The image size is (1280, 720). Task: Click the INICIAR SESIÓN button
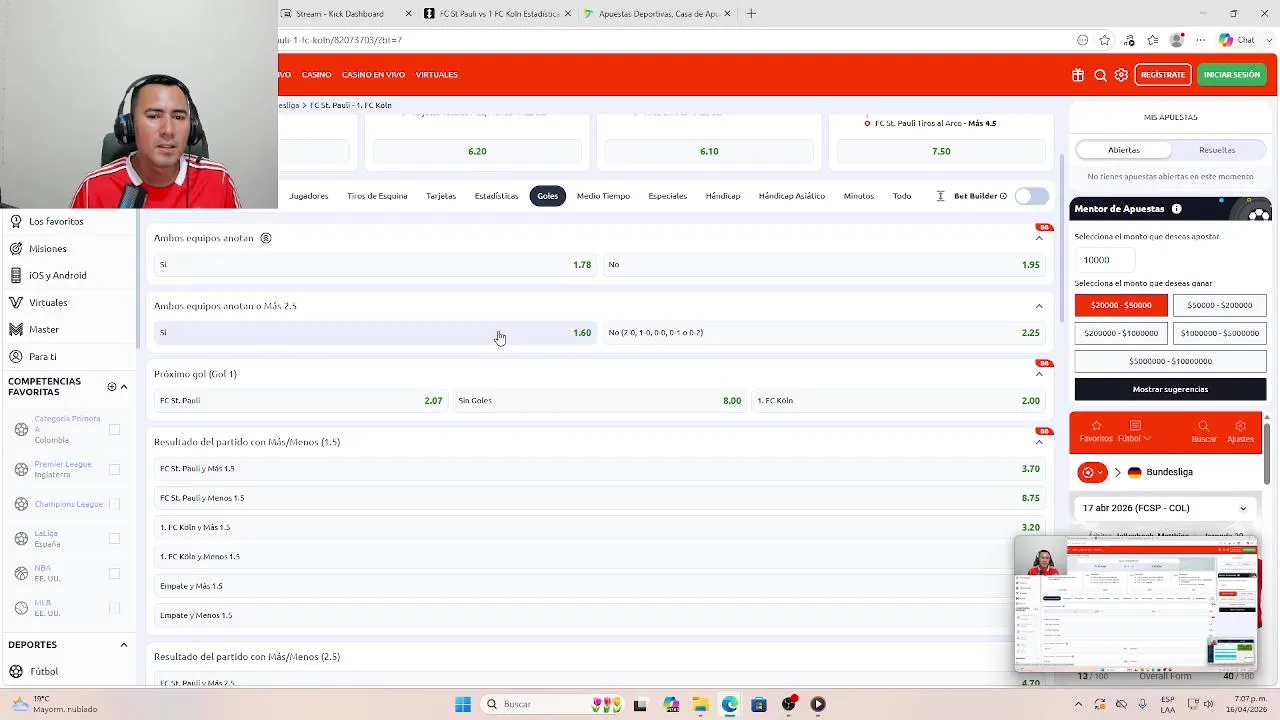(x=1232, y=75)
